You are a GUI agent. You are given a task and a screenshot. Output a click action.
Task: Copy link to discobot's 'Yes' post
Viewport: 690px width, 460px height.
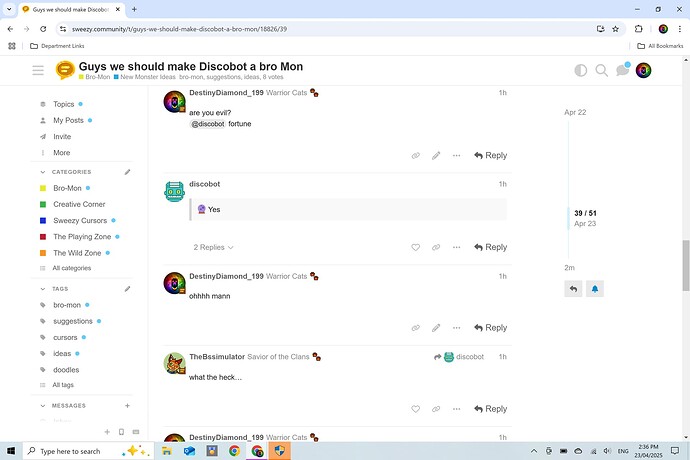pyautogui.click(x=436, y=247)
